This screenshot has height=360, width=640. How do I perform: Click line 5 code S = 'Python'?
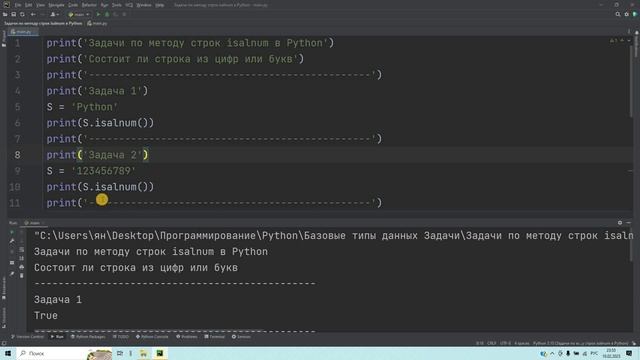coord(82,107)
